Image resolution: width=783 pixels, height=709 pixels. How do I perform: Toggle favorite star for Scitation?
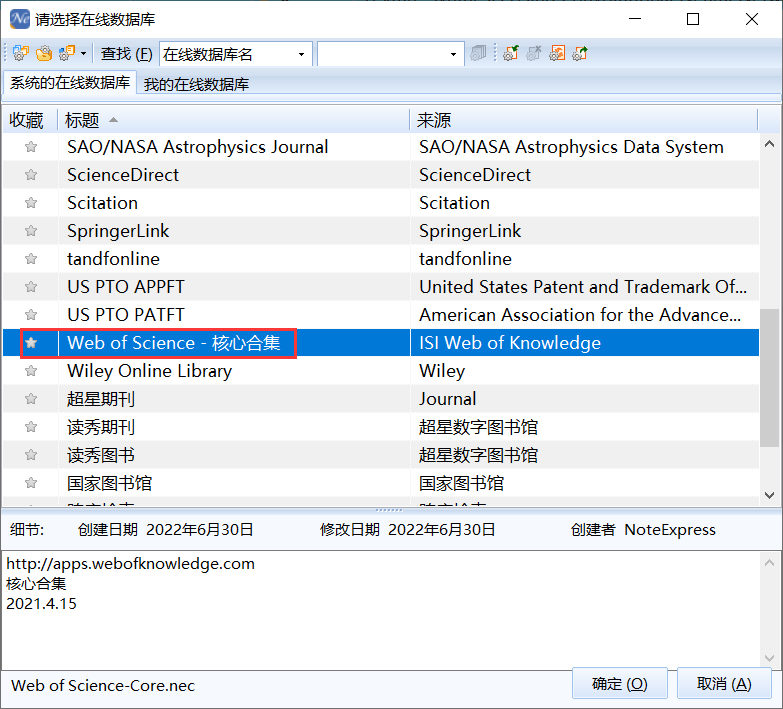[31, 203]
